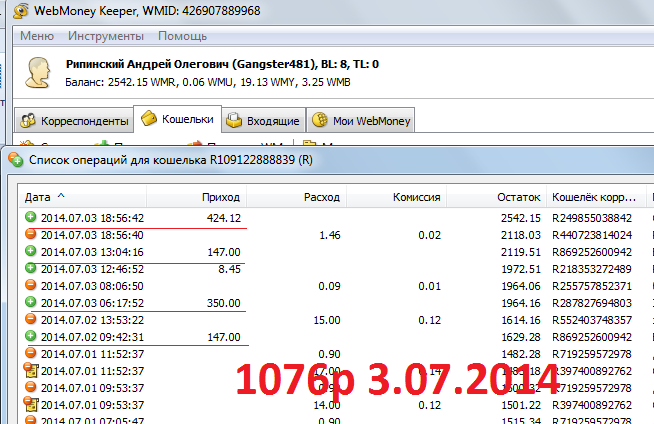The width and height of the screenshot is (654, 424).
Task: Sort by the Расход column header
Action: pyautogui.click(x=296, y=197)
